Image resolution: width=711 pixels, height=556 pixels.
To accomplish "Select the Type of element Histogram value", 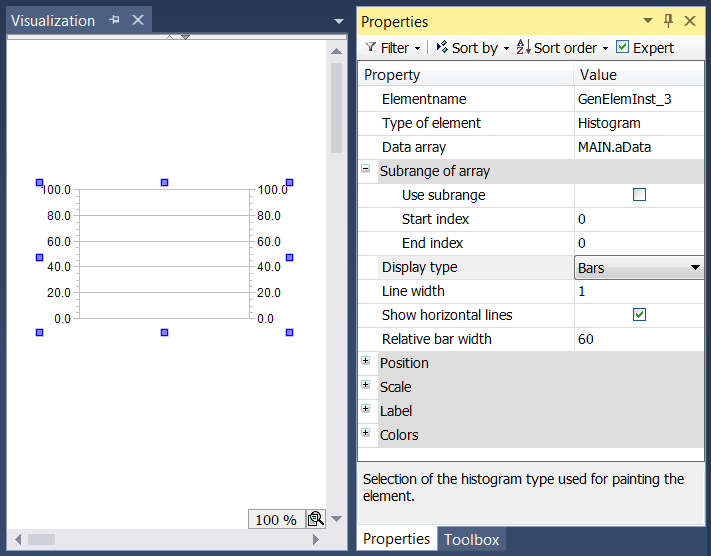I will pos(639,123).
